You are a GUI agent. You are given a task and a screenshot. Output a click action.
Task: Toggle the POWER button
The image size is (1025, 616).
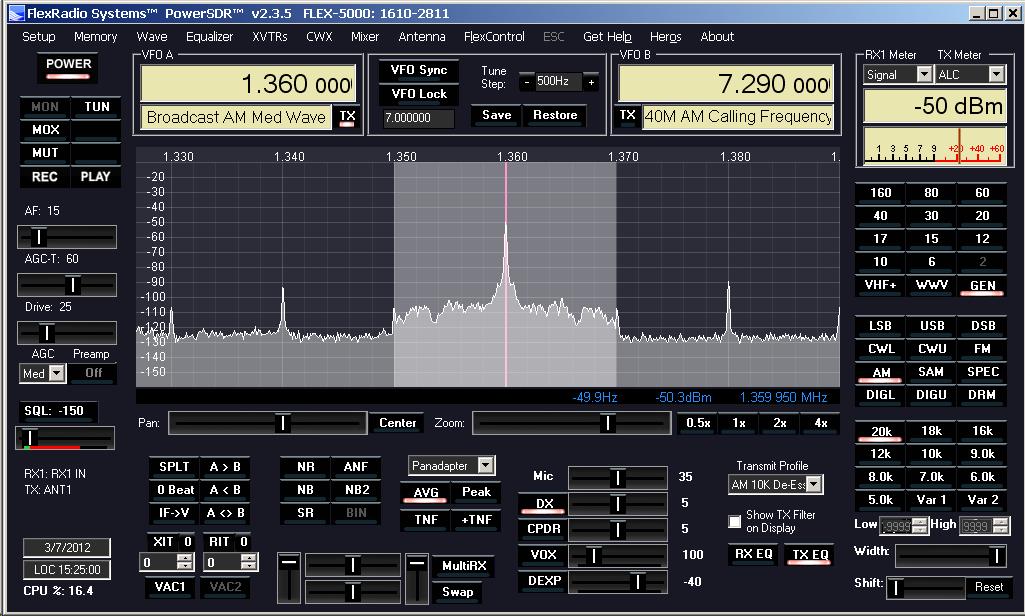click(68, 65)
